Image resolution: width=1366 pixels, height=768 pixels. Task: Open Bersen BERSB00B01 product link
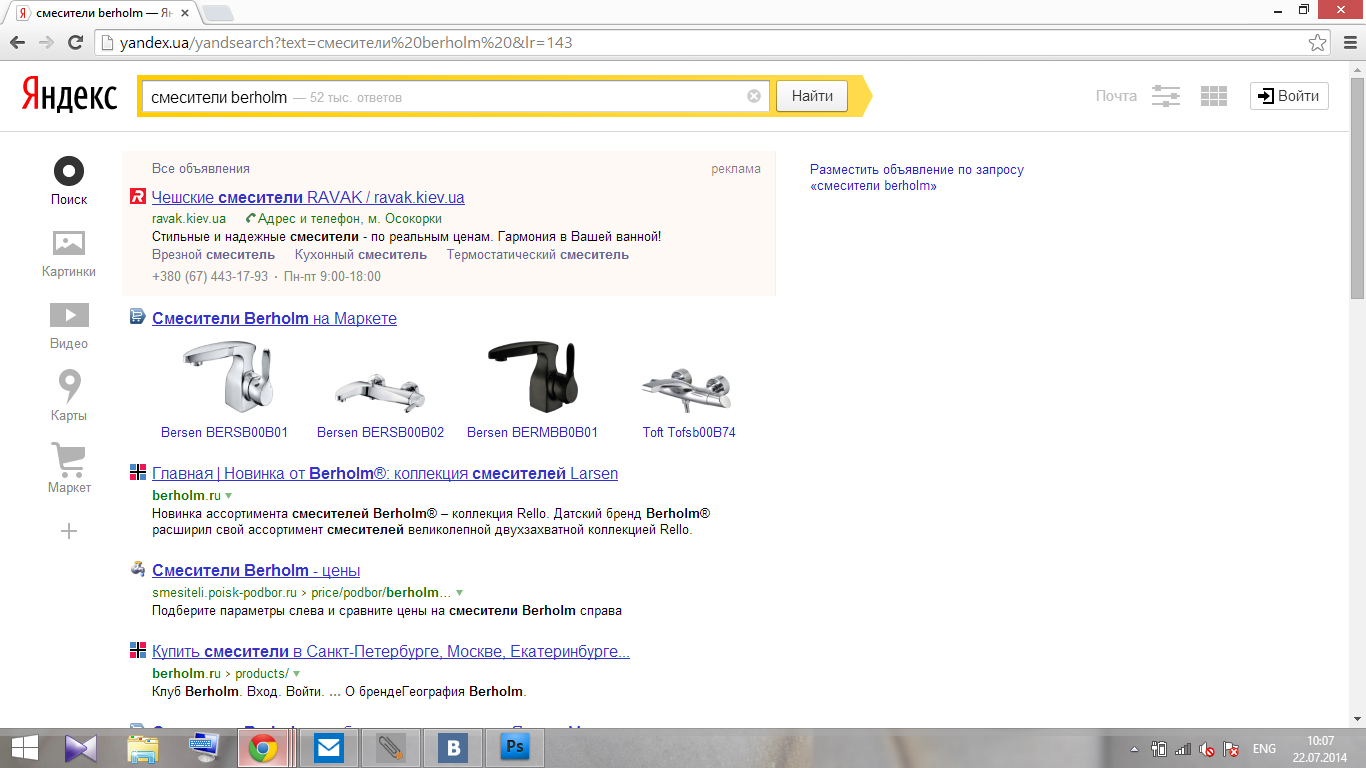224,432
